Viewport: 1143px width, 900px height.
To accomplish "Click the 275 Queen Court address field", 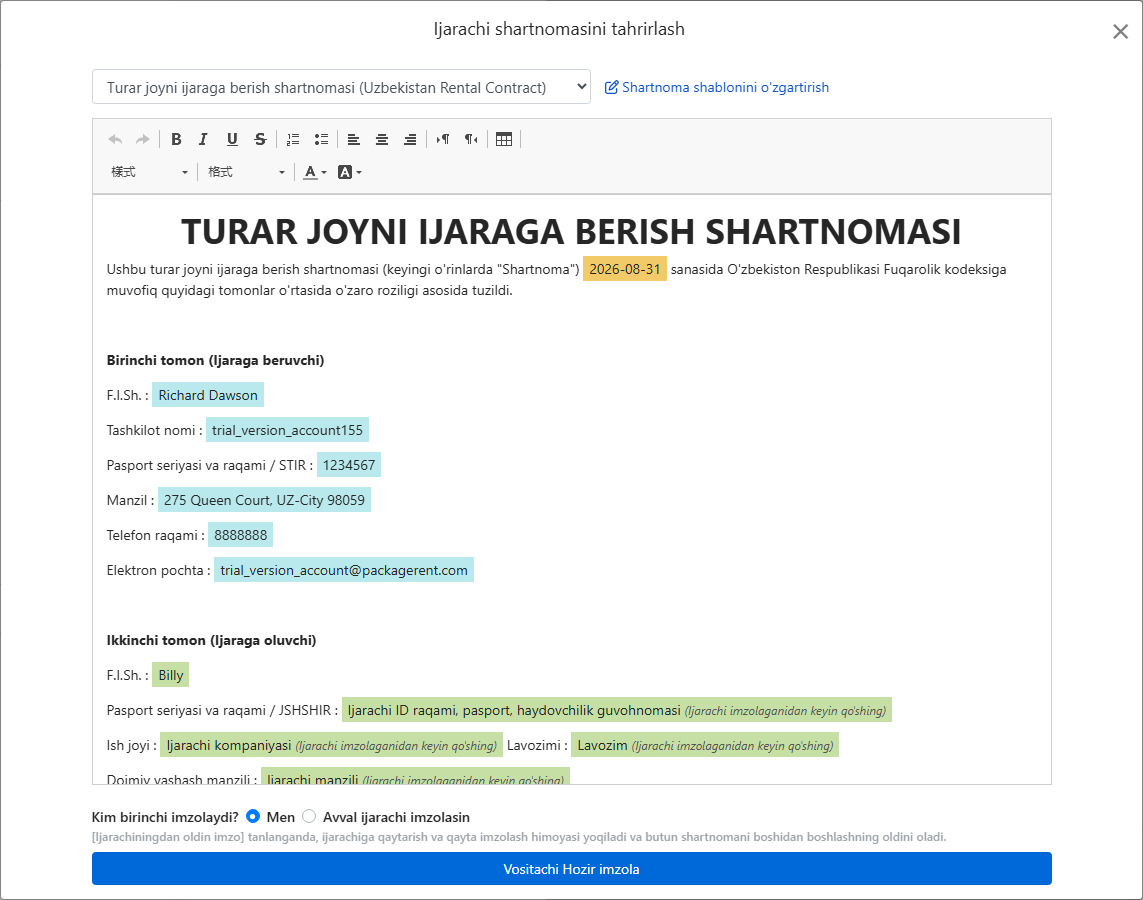I will click(x=264, y=500).
